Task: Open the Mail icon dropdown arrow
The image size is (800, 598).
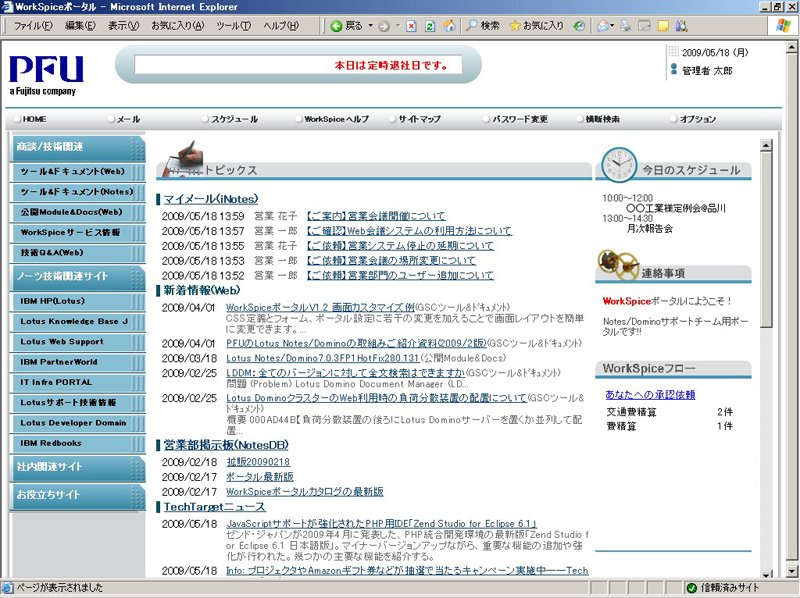Action: coord(612,26)
